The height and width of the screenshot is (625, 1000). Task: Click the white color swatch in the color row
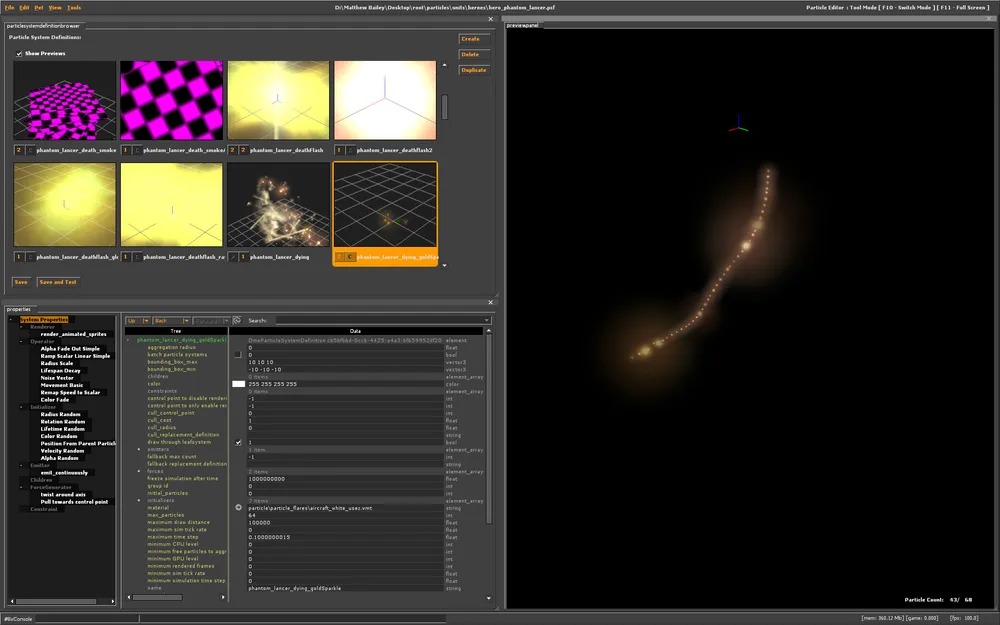tap(238, 384)
